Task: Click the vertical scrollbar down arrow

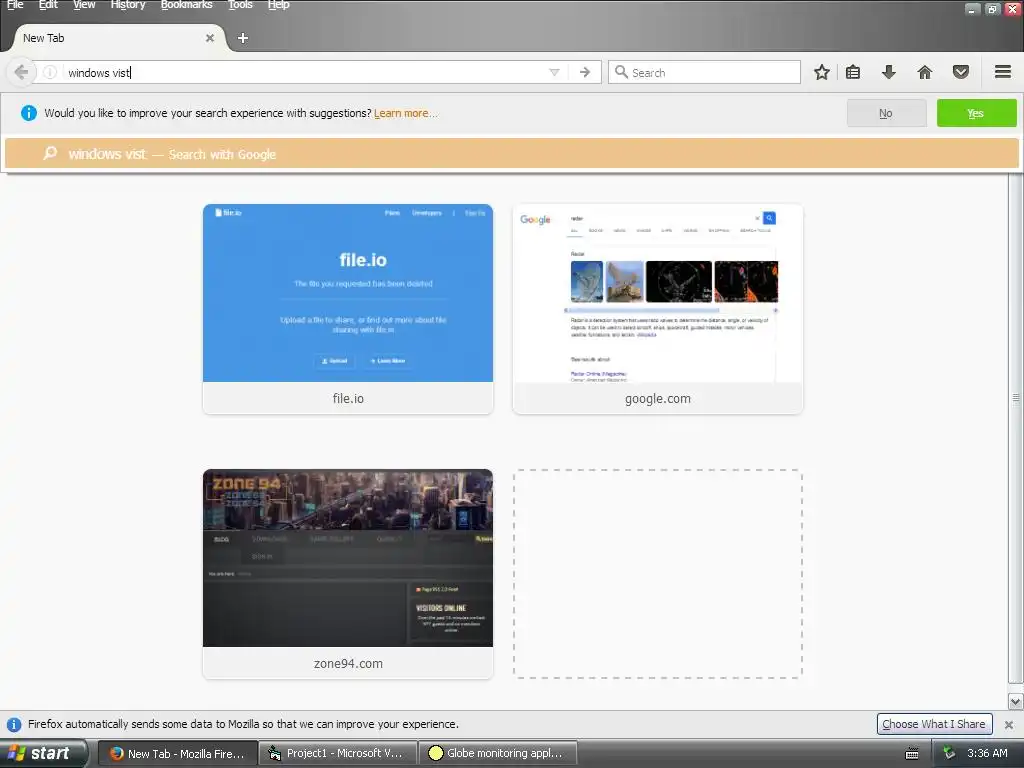Action: 1016,701
